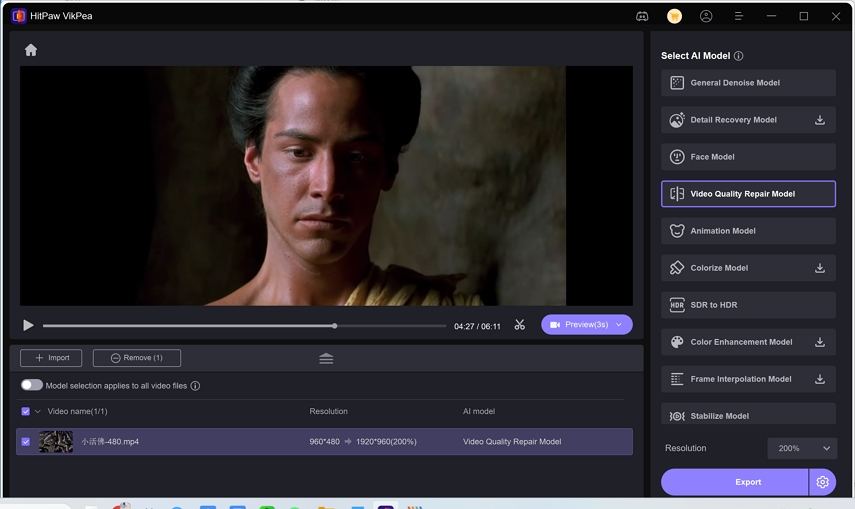Go to the home screen icon

click(31, 50)
